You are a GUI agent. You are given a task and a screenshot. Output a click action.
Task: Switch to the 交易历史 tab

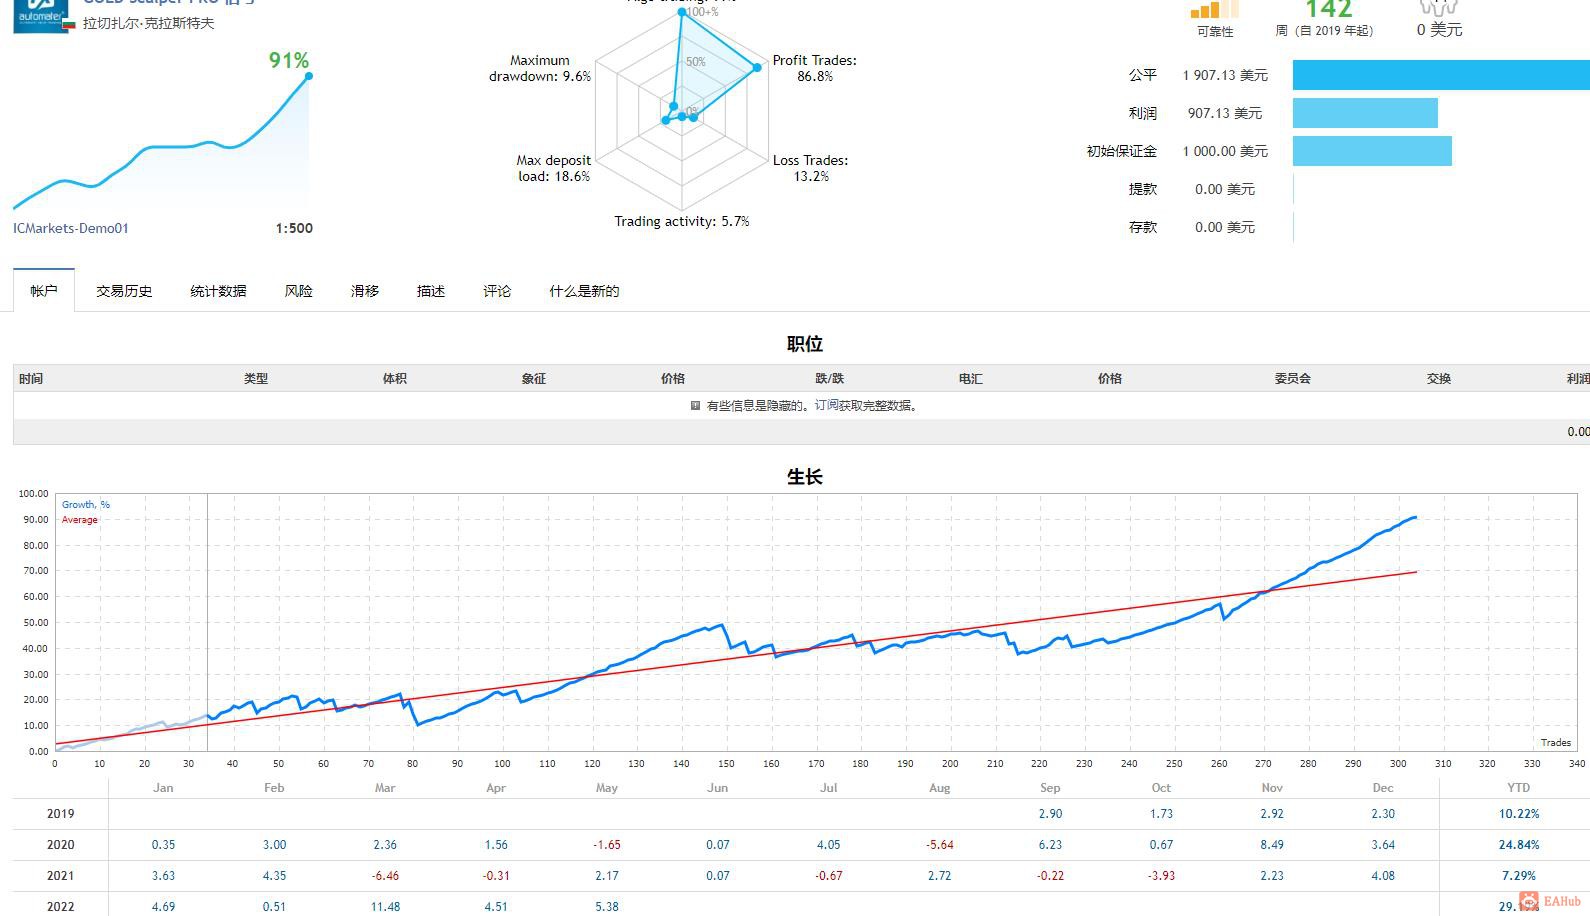pos(124,291)
